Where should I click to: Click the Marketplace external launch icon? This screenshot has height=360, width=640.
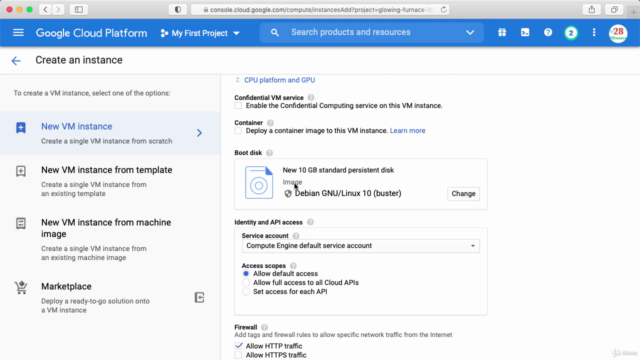[x=199, y=298]
